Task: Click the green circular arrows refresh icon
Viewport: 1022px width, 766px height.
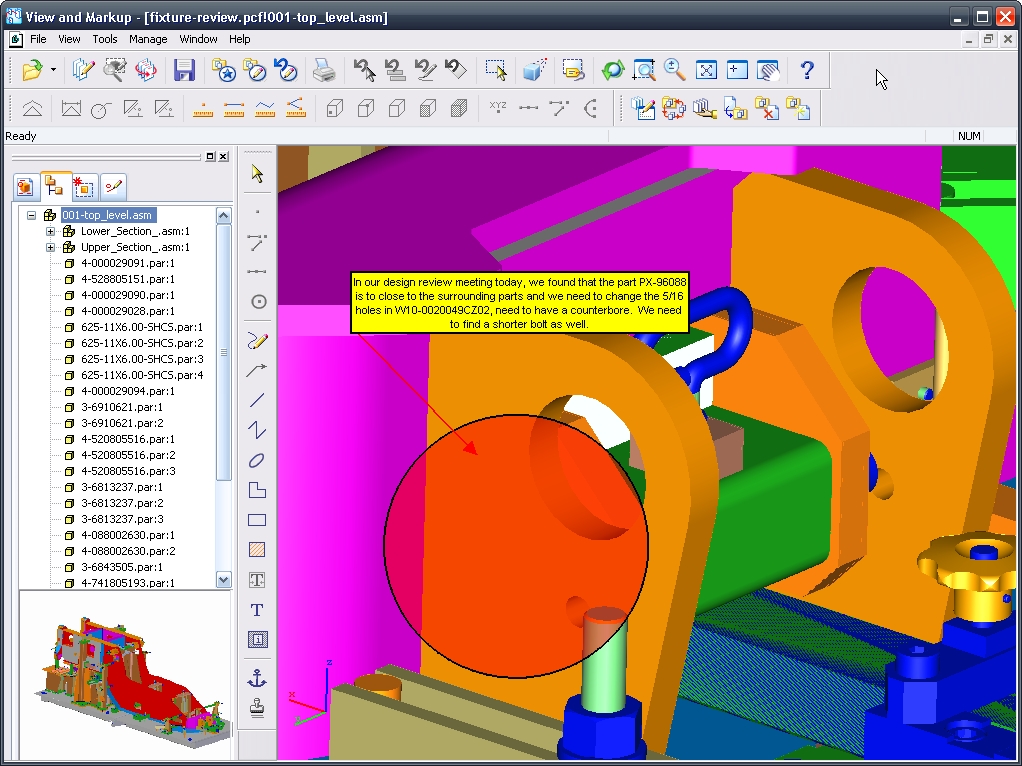Action: tap(613, 70)
